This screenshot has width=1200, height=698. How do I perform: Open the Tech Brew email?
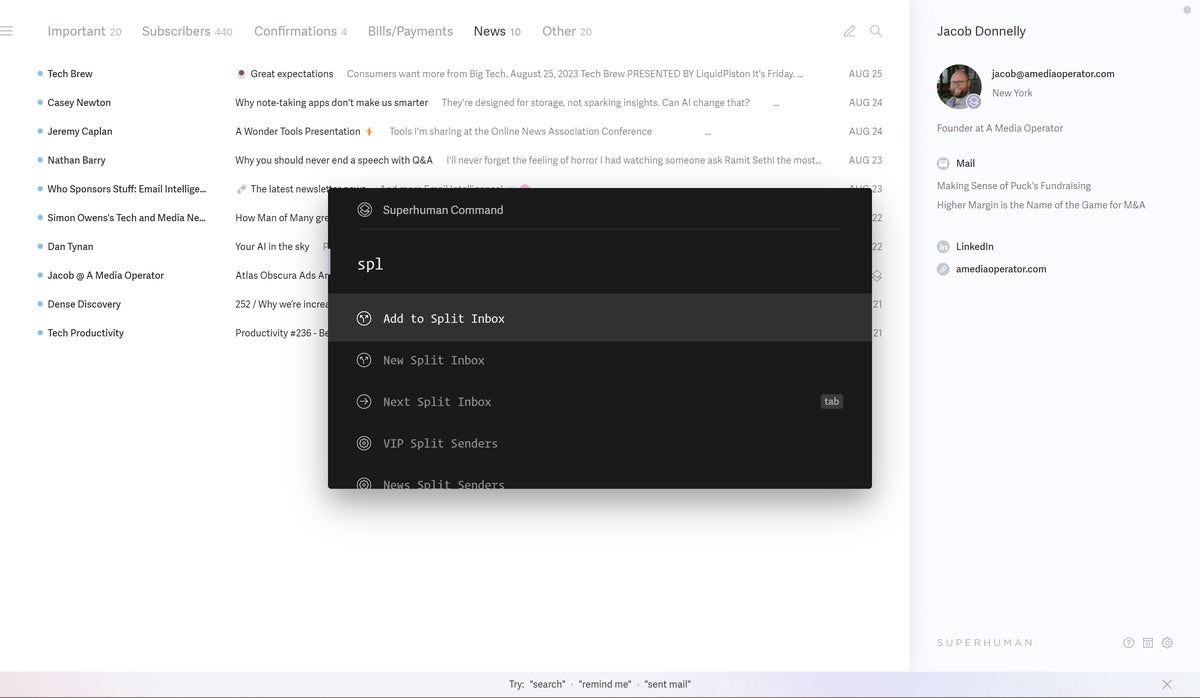click(x=460, y=74)
